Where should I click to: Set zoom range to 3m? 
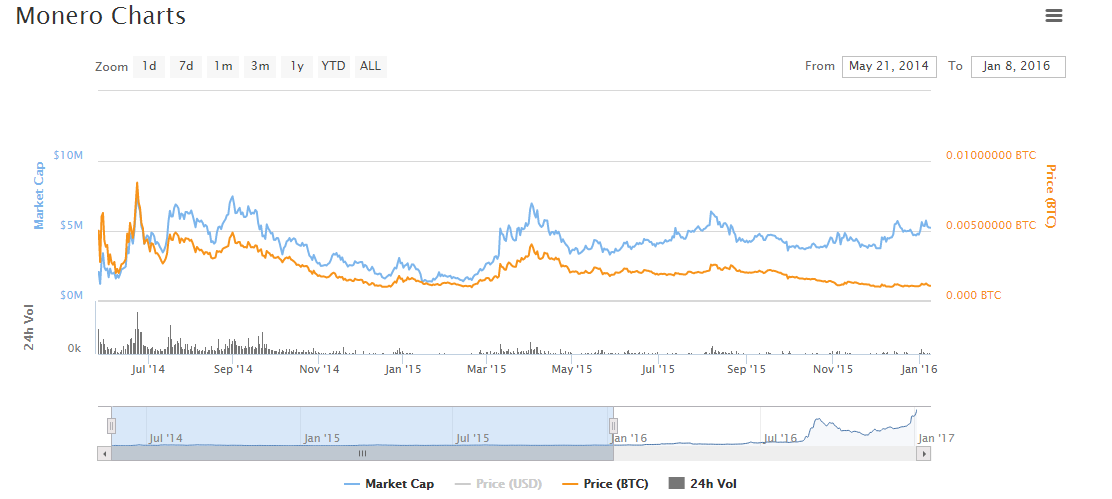point(260,66)
